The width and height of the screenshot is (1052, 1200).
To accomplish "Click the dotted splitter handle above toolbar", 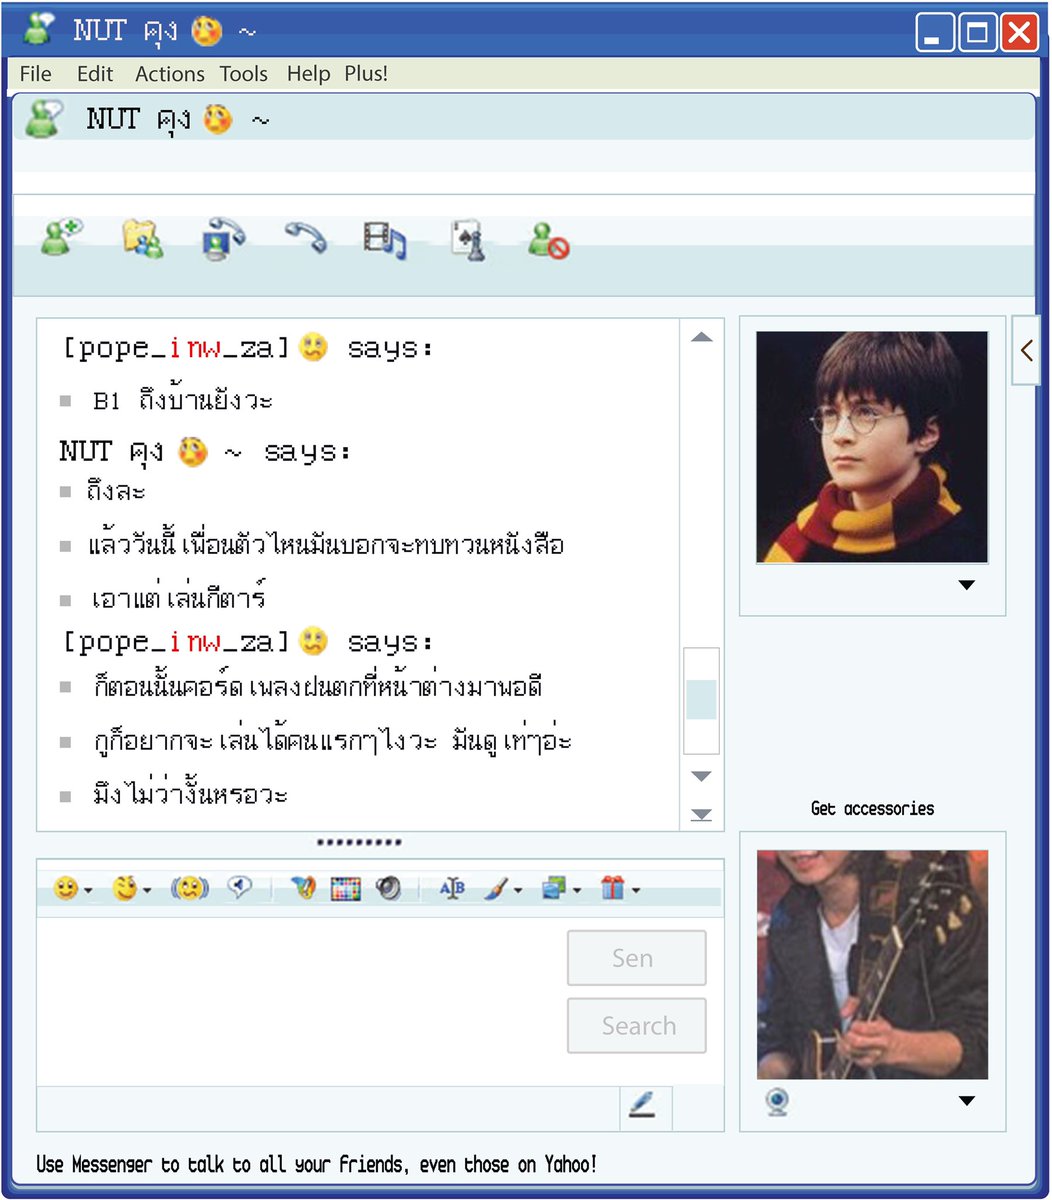I will click(359, 843).
